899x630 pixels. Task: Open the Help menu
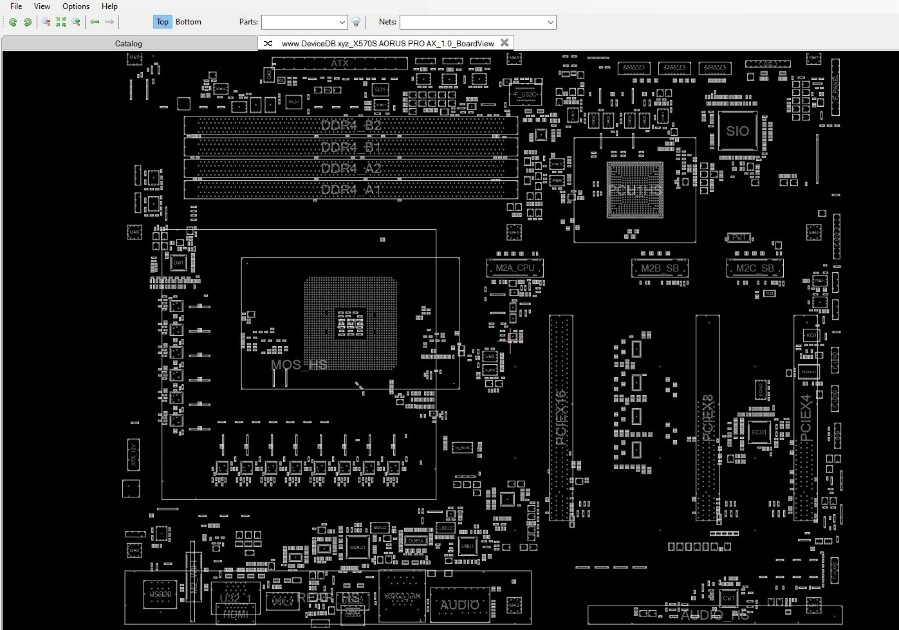110,6
